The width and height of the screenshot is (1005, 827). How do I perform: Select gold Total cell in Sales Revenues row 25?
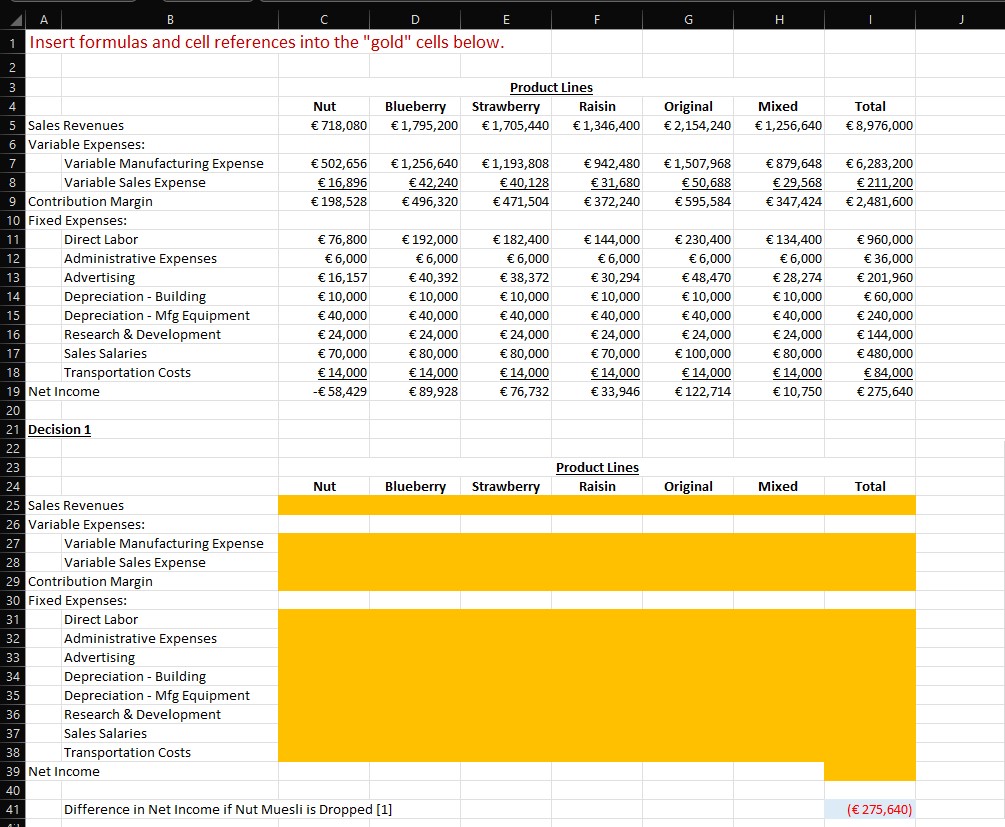coord(870,505)
